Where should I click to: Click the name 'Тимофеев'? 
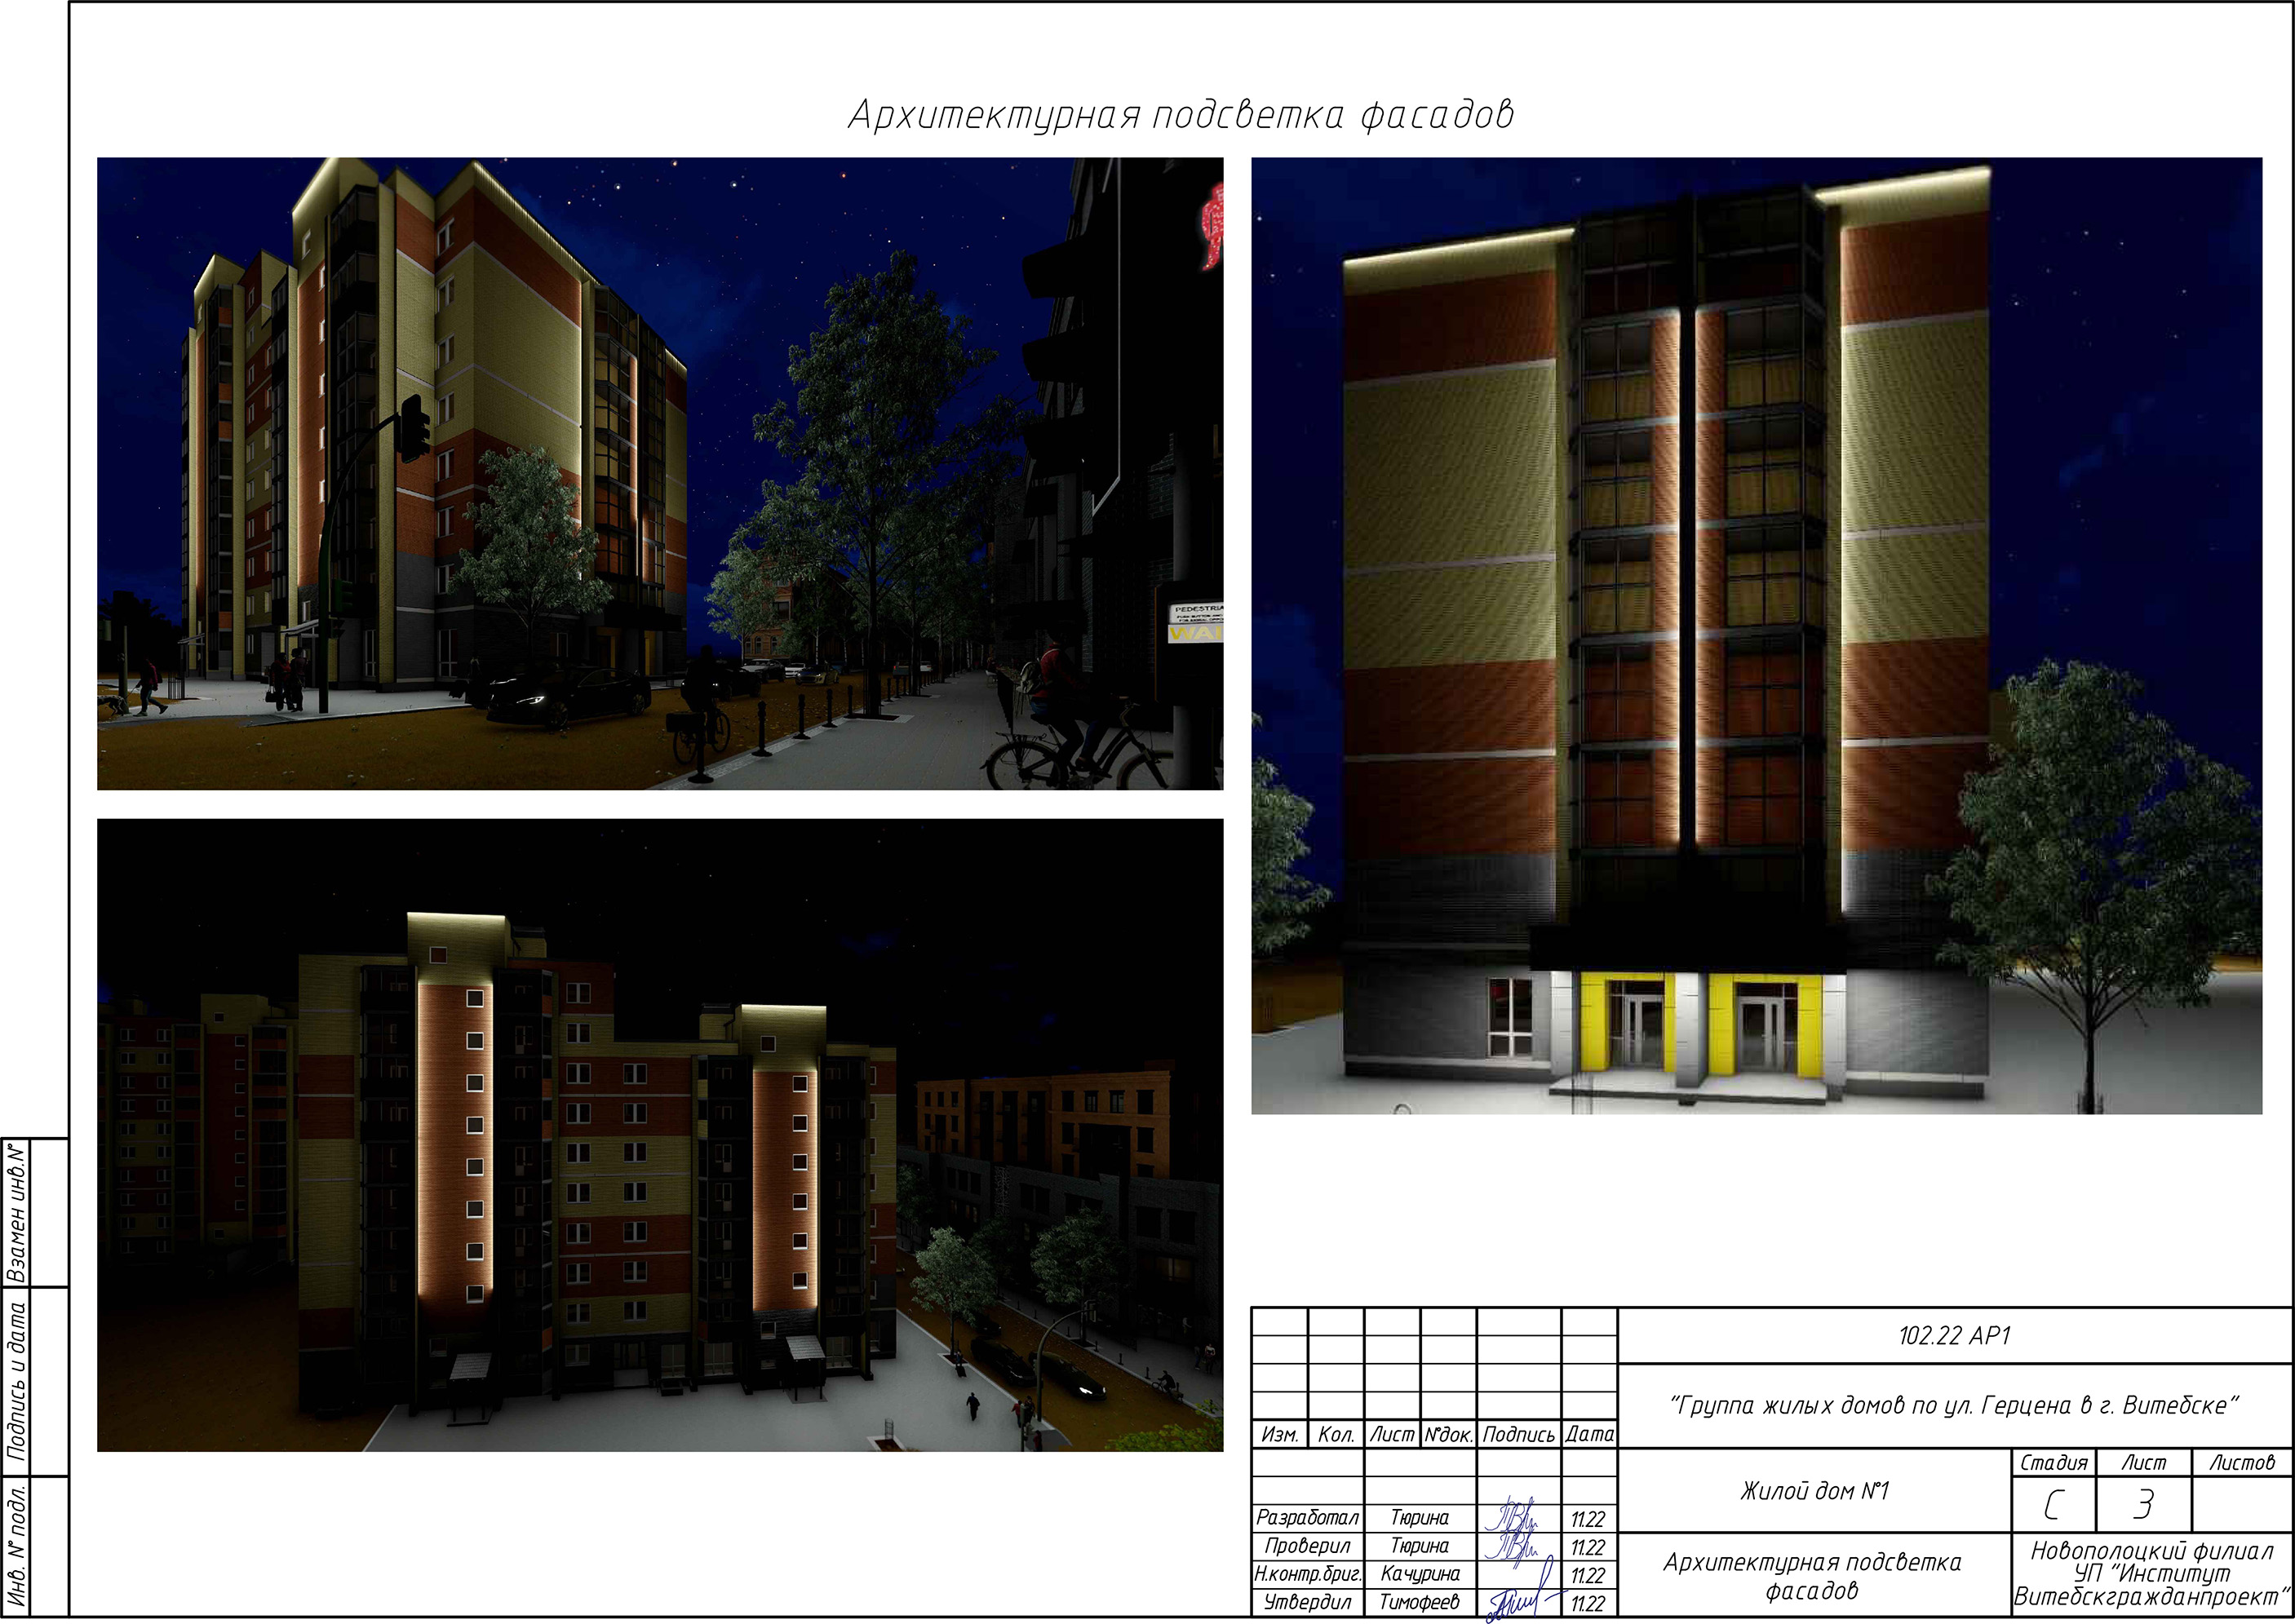coord(1419,1602)
